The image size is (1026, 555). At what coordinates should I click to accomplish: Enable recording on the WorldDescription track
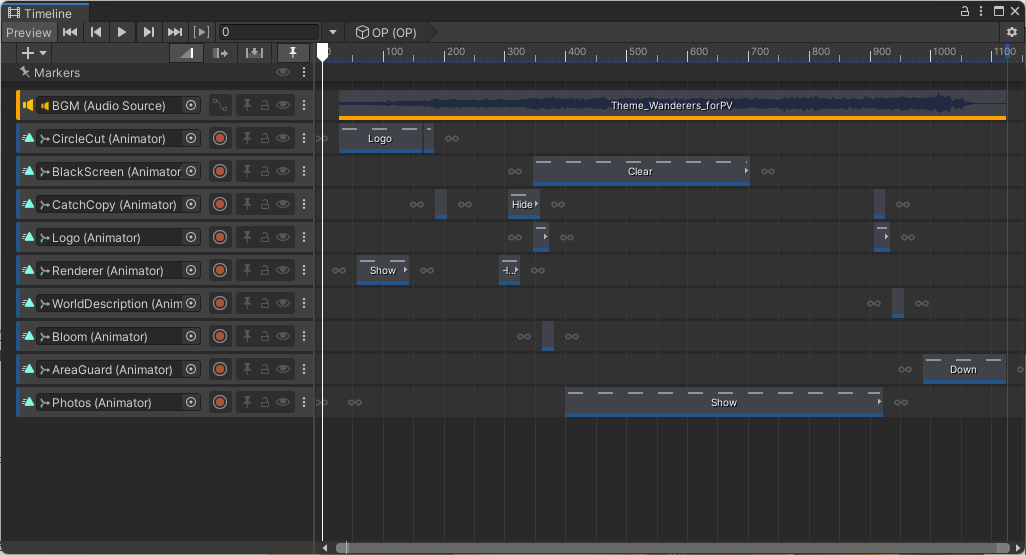tap(220, 303)
